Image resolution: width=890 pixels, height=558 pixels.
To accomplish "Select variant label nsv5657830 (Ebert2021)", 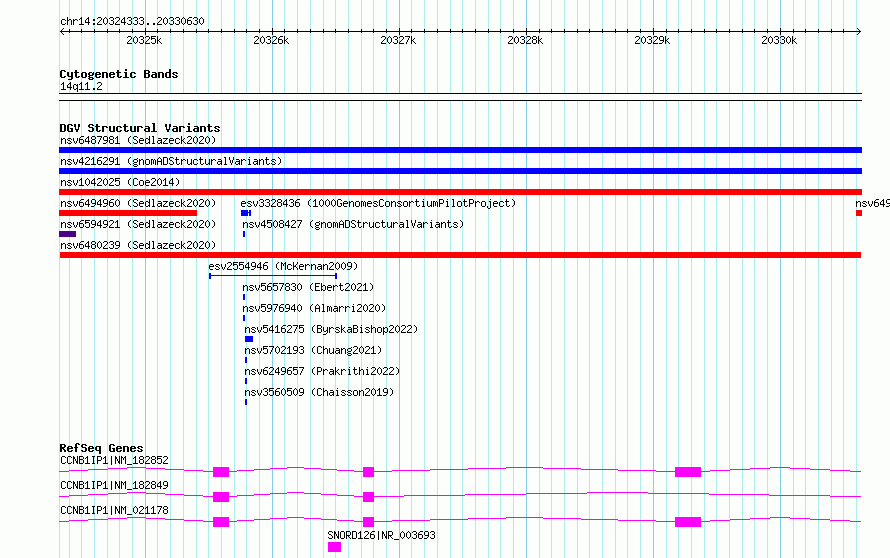I will pos(308,287).
